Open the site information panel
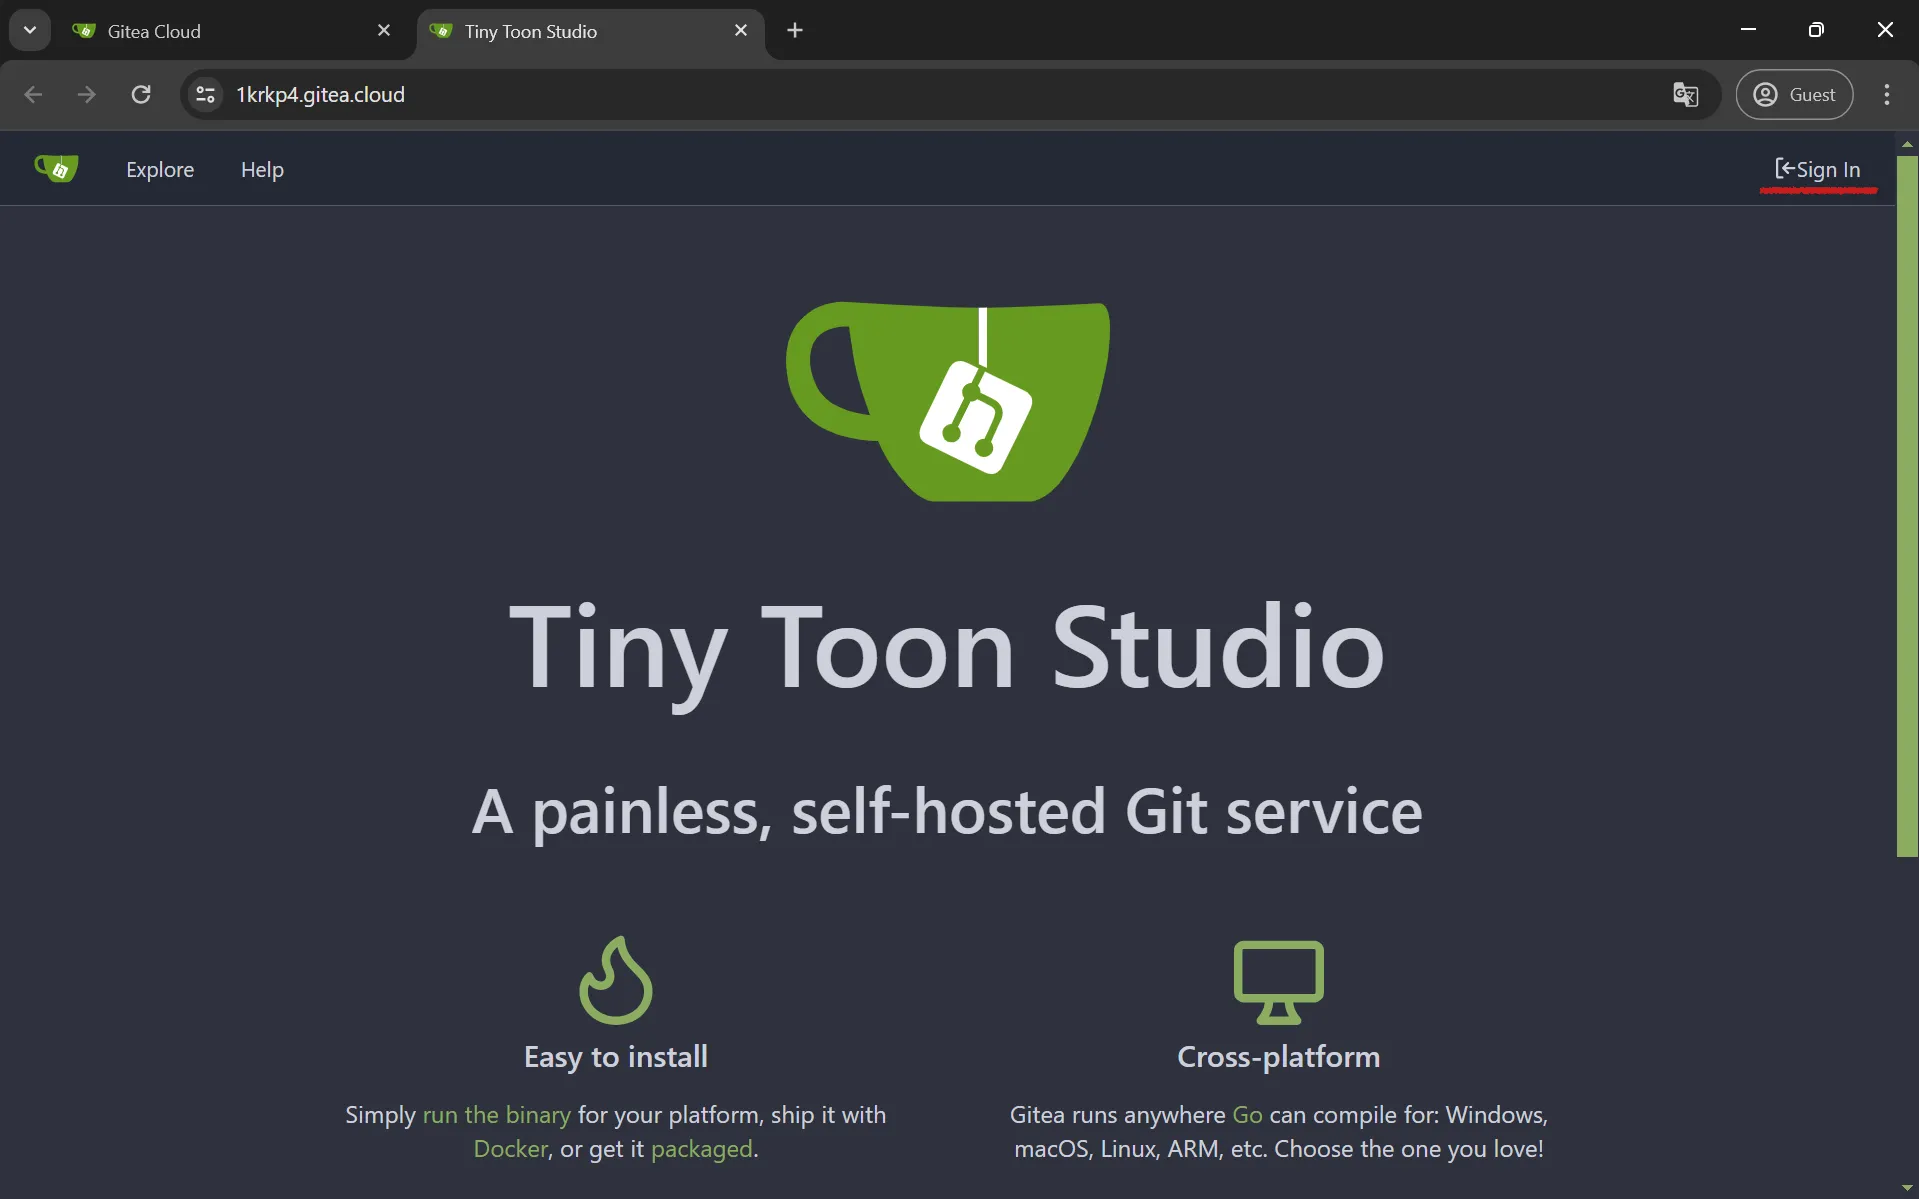The height and width of the screenshot is (1199, 1919). (205, 94)
